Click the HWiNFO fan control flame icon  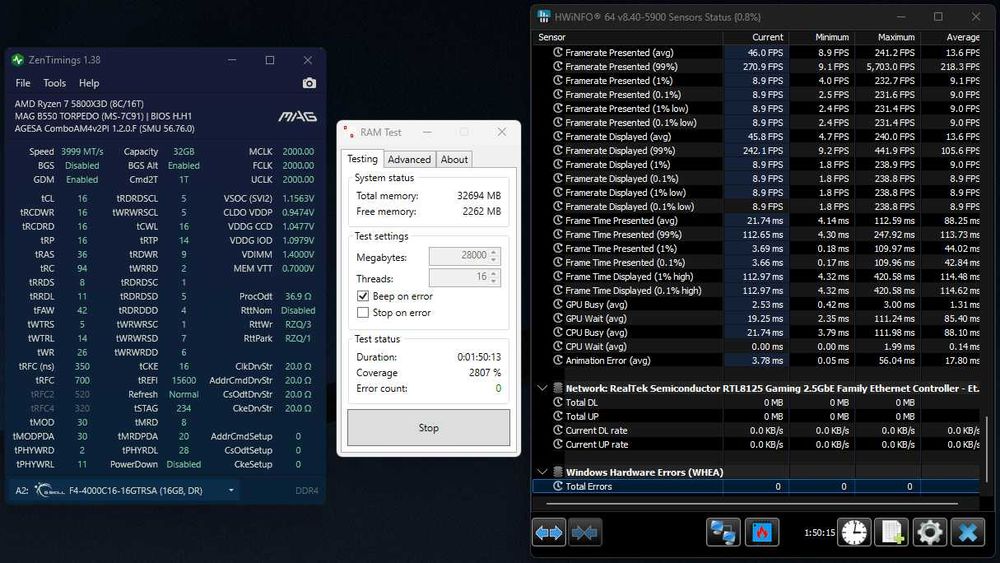761,532
